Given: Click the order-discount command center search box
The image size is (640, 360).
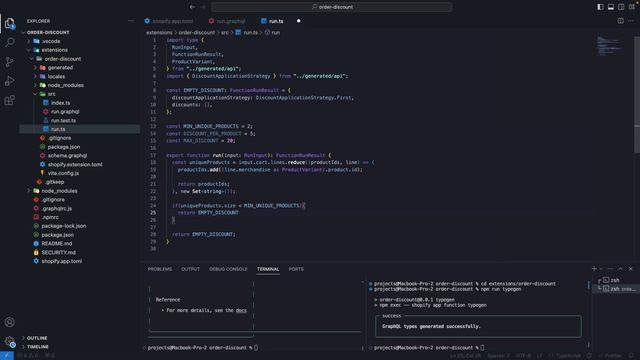Looking at the screenshot, I should (x=332, y=7).
